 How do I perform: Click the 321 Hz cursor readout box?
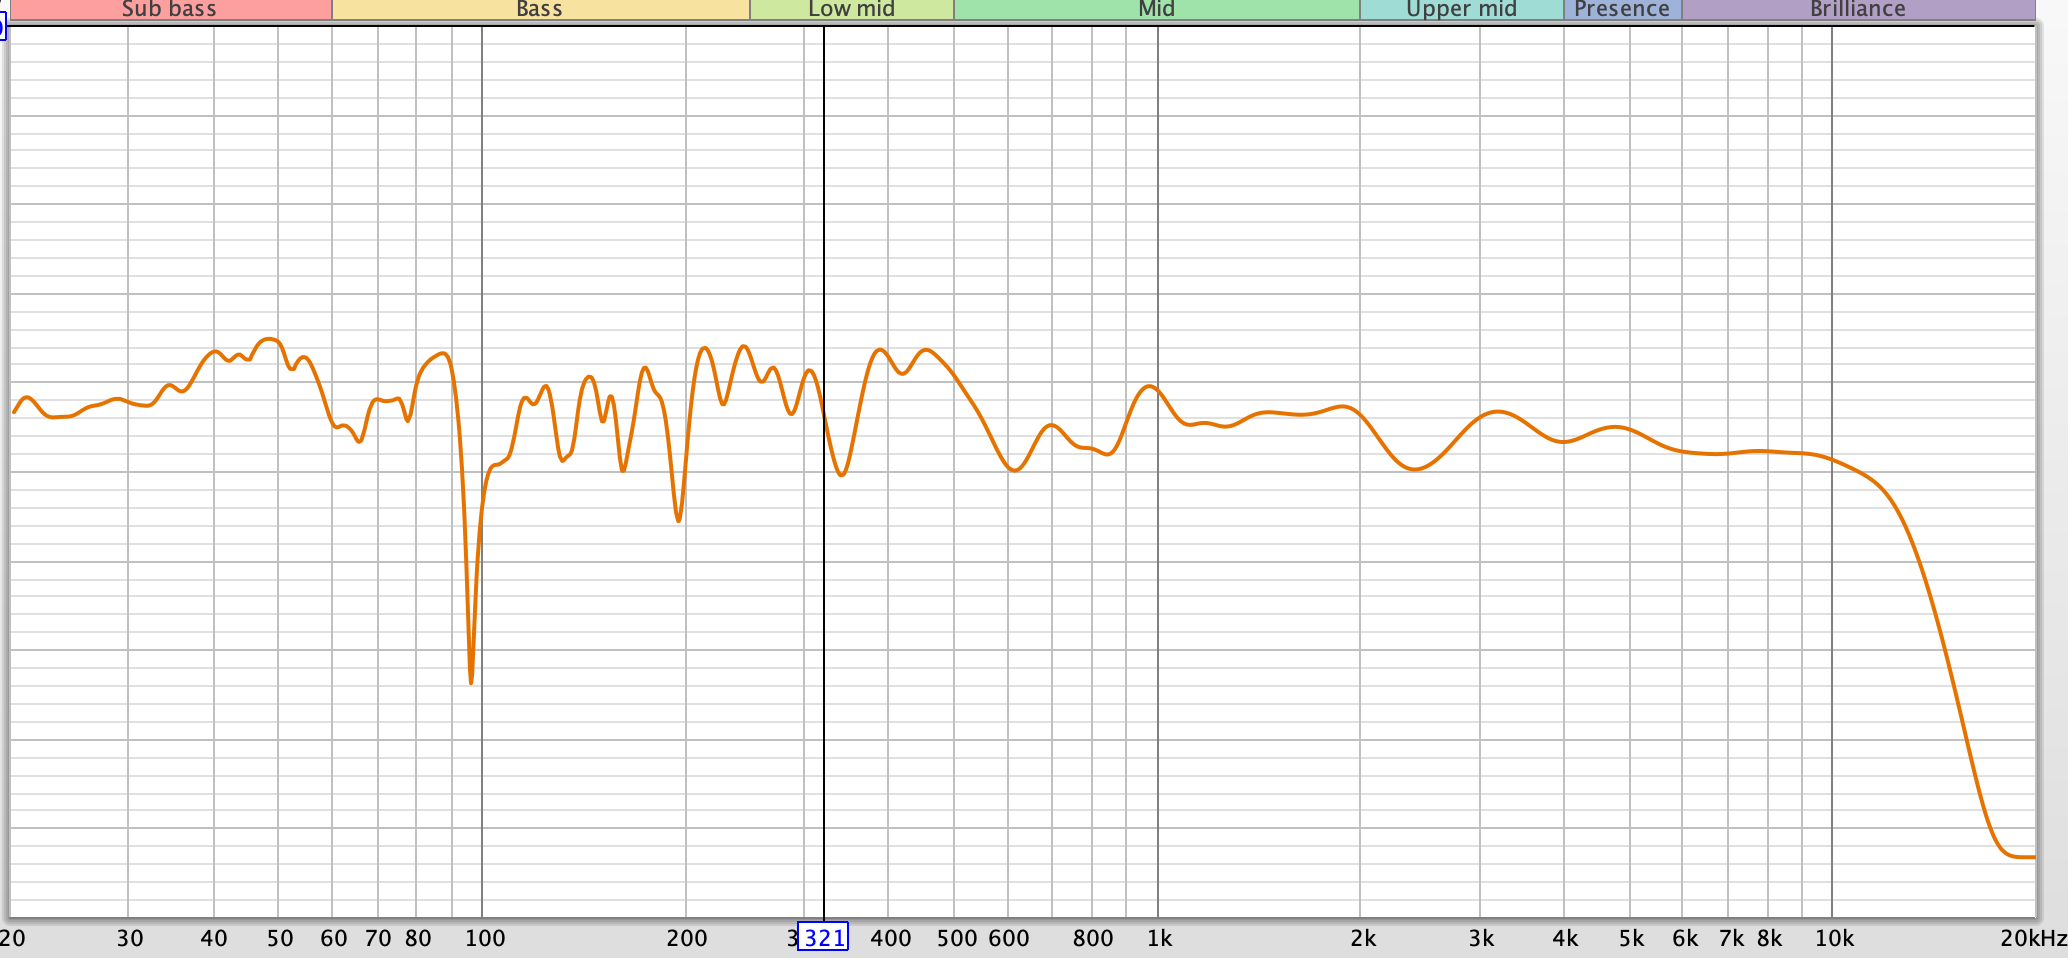tap(823, 938)
